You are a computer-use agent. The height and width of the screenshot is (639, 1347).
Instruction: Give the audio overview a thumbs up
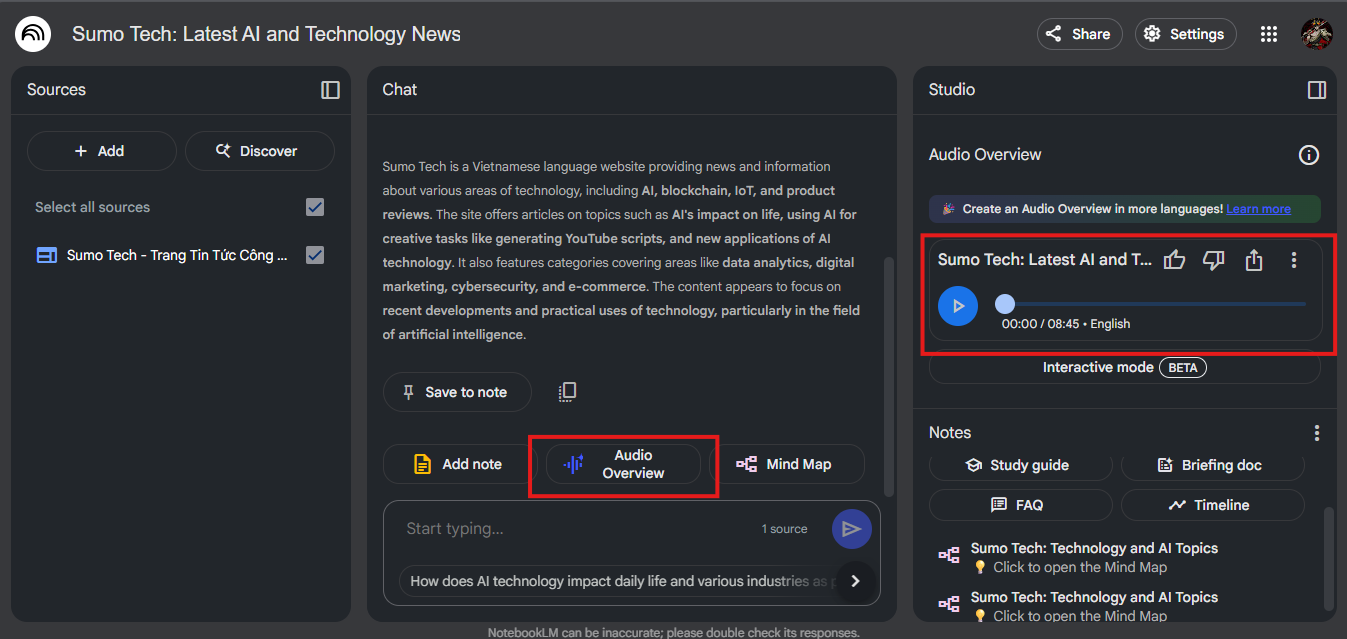pyautogui.click(x=1175, y=260)
